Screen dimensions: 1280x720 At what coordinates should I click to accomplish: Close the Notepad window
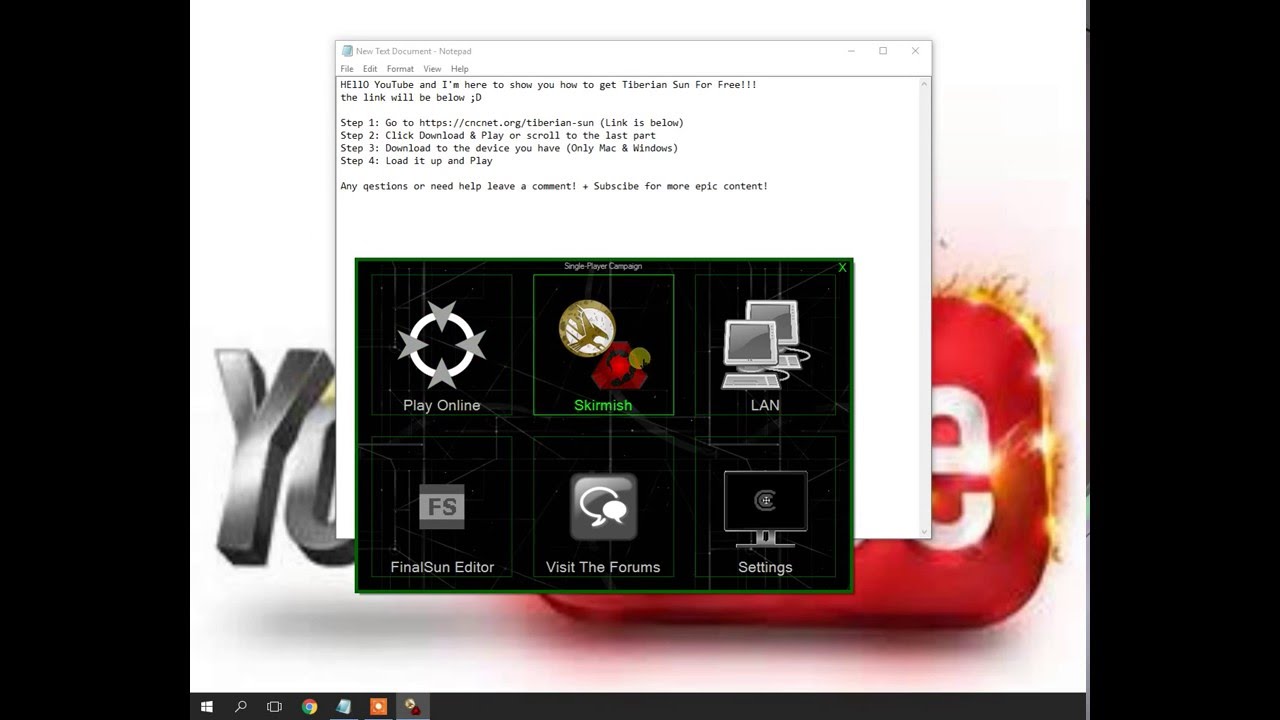(915, 51)
